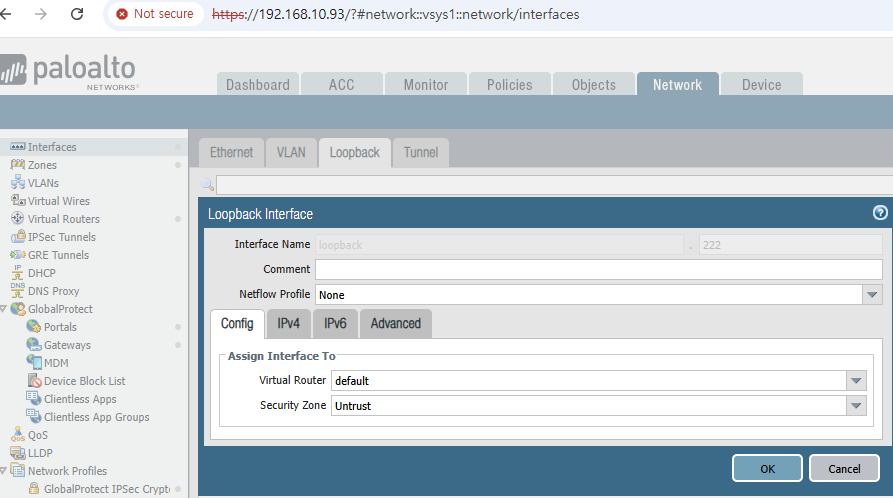Click the Not secure warning badge
The width and height of the screenshot is (893, 498).
coord(155,14)
